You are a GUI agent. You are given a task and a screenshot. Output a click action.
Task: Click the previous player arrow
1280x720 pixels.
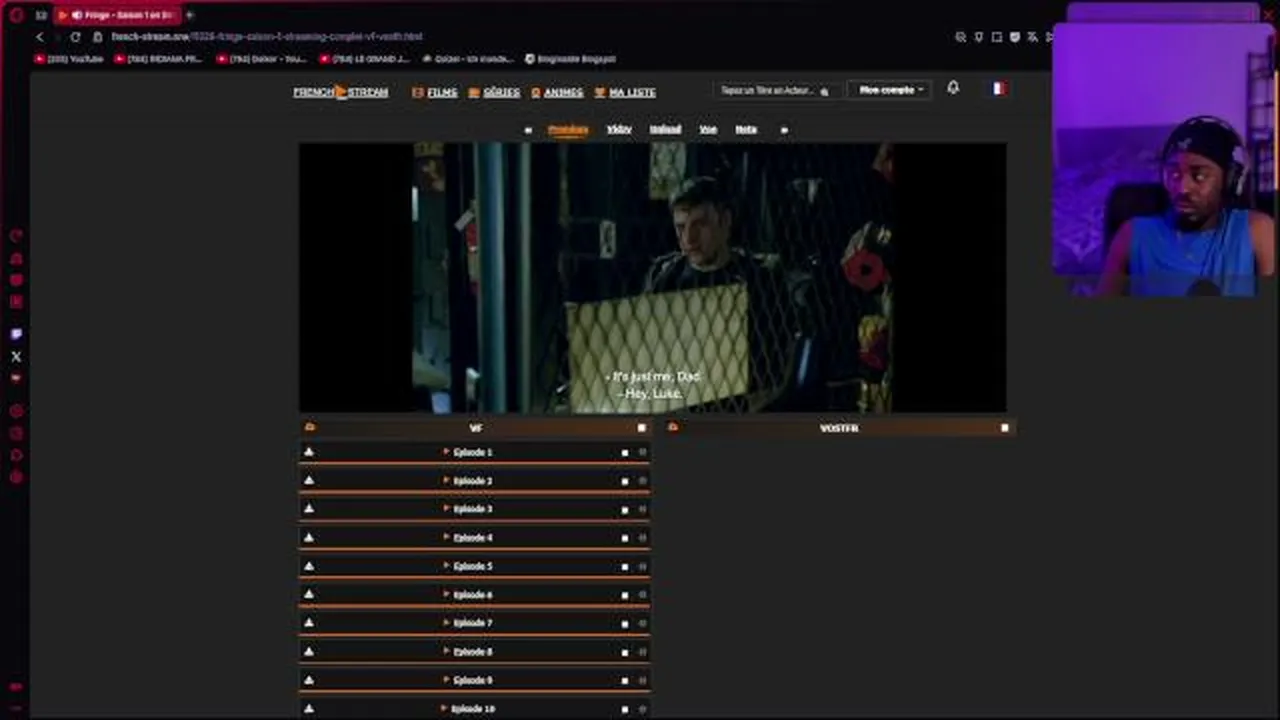pos(528,130)
